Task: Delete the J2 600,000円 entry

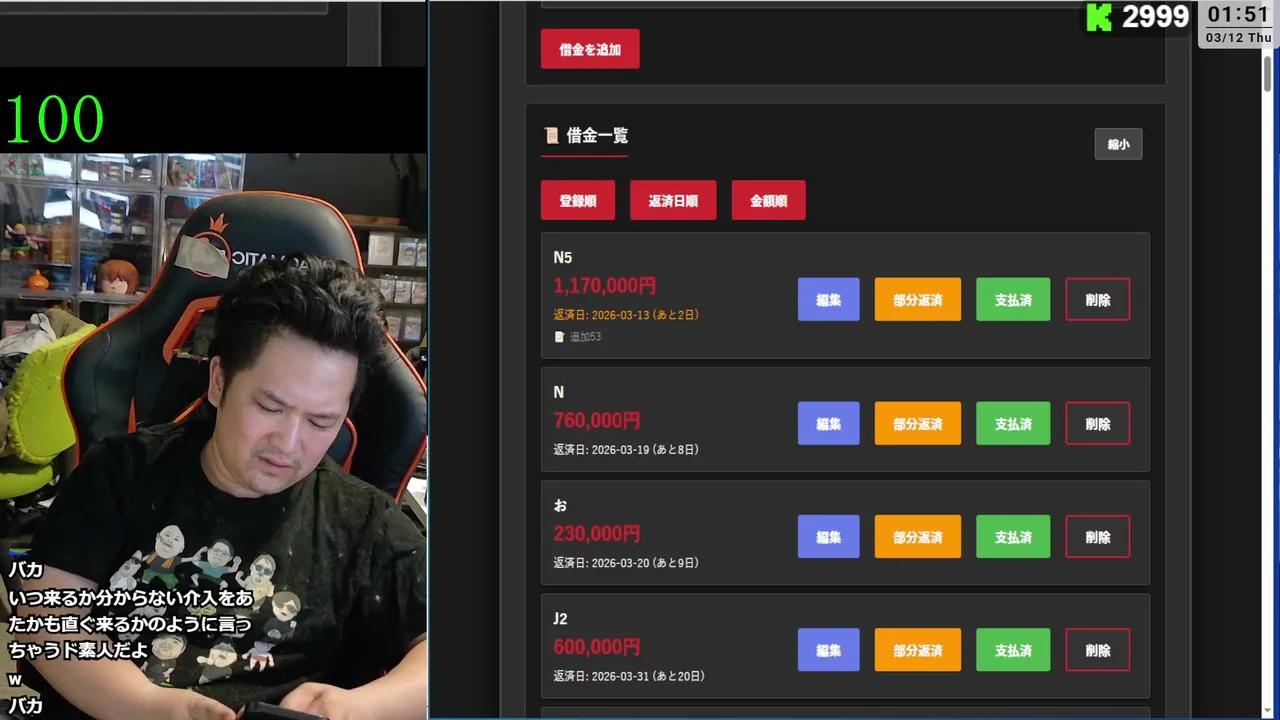Action: (x=1098, y=650)
